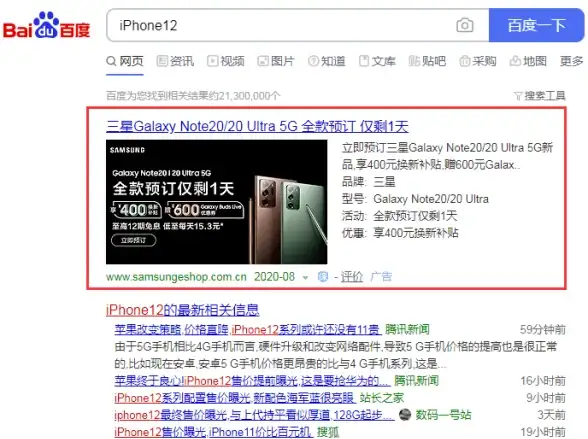This screenshot has width=588, height=439.
Task: Select the 网页 tab
Action: pos(125,61)
